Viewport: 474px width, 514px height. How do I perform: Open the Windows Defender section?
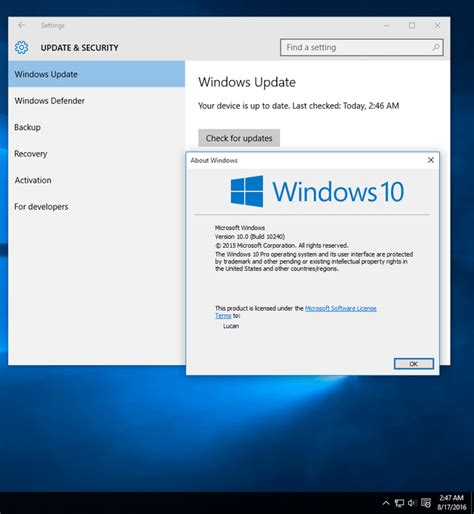click(x=96, y=101)
